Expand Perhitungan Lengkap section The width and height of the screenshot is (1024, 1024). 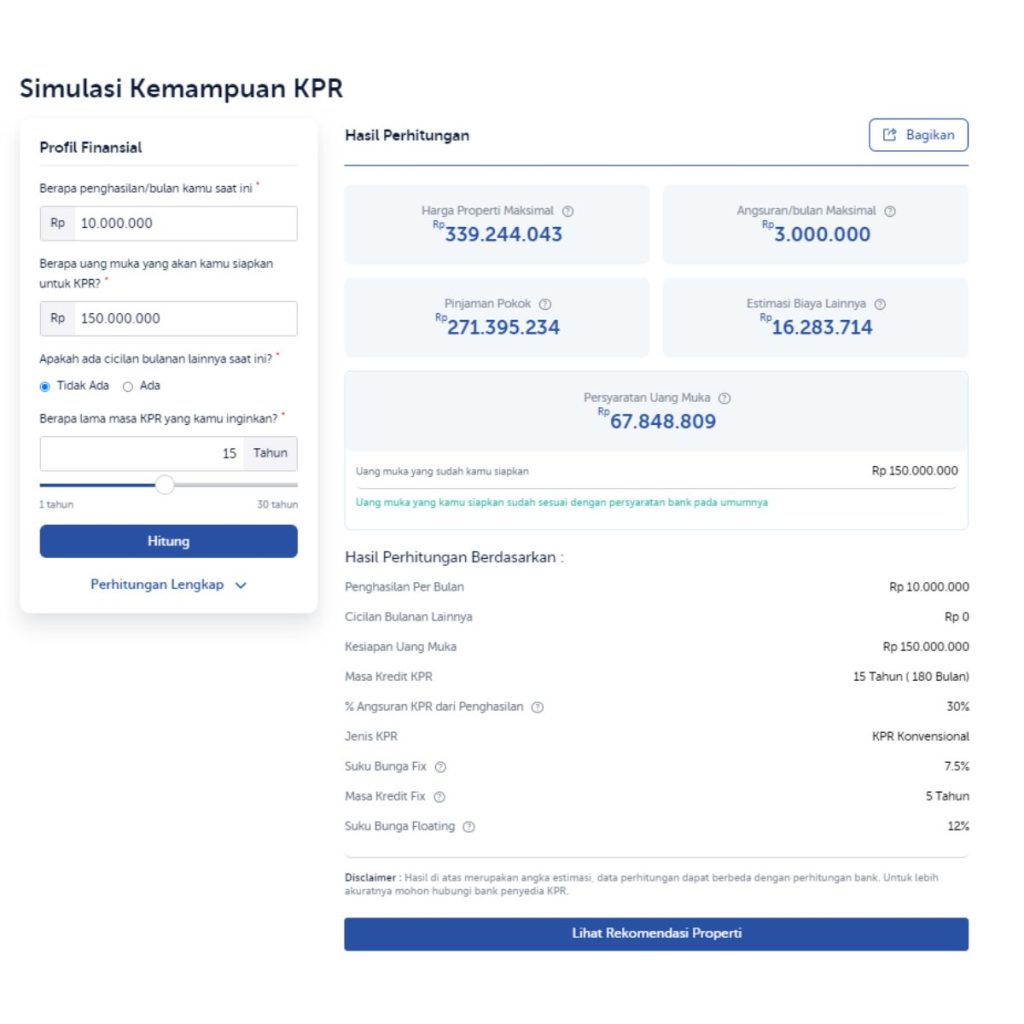[168, 585]
